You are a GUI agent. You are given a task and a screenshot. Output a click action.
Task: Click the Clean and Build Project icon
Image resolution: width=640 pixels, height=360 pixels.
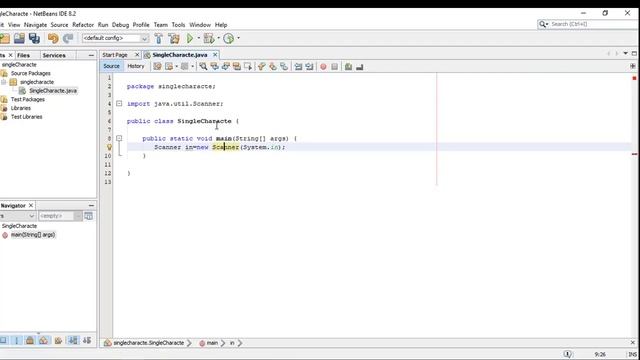tap(174, 38)
